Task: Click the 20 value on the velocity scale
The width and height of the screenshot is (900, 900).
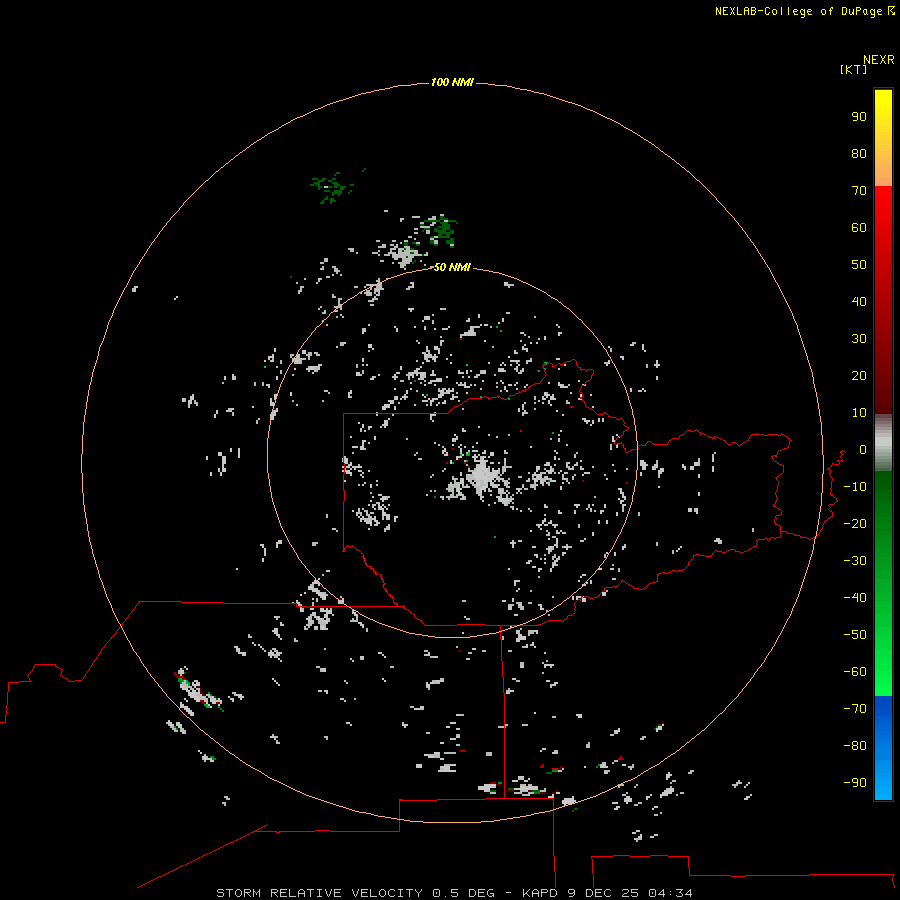Action: click(x=859, y=375)
